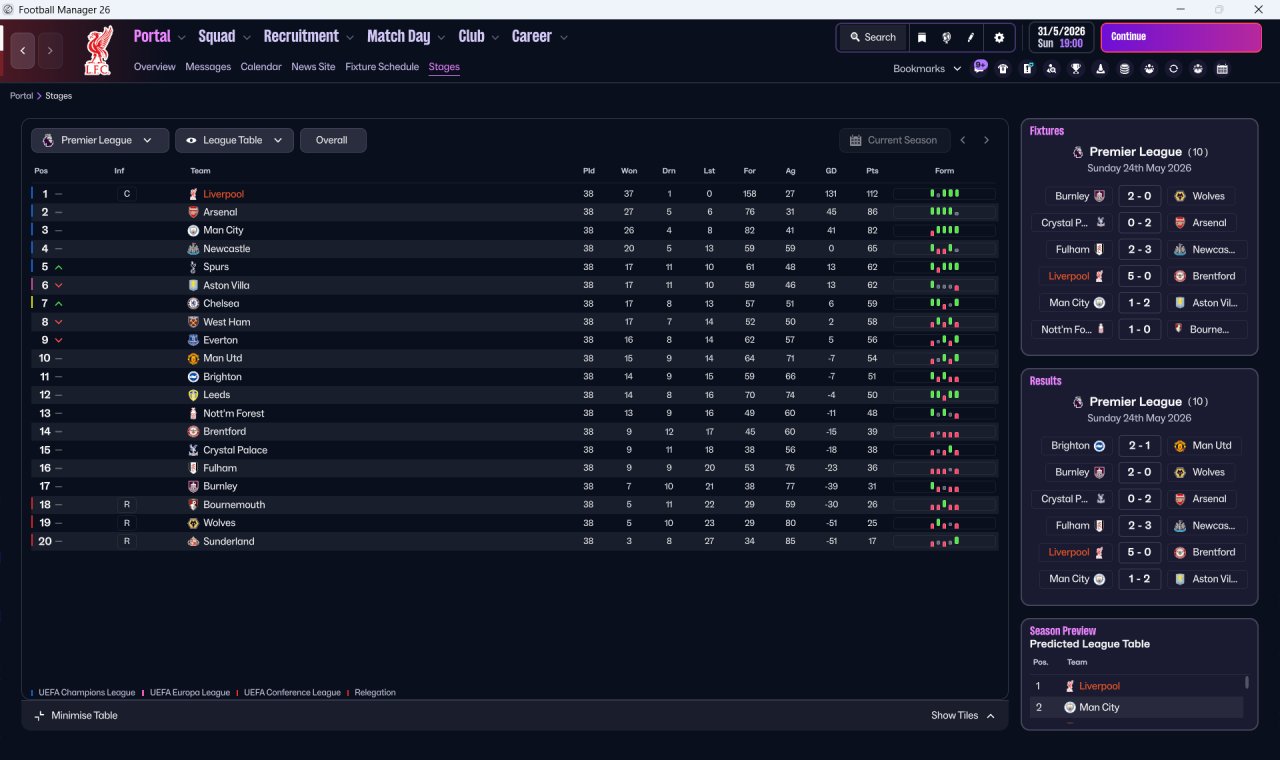Open the 9+ messages notification bubble
The height and width of the screenshot is (760, 1280).
click(x=980, y=67)
